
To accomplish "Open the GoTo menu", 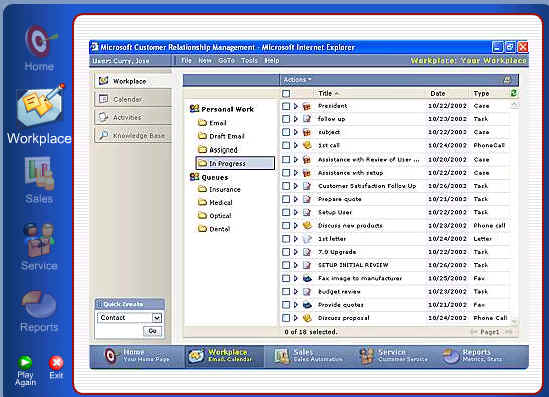I will [x=226, y=60].
